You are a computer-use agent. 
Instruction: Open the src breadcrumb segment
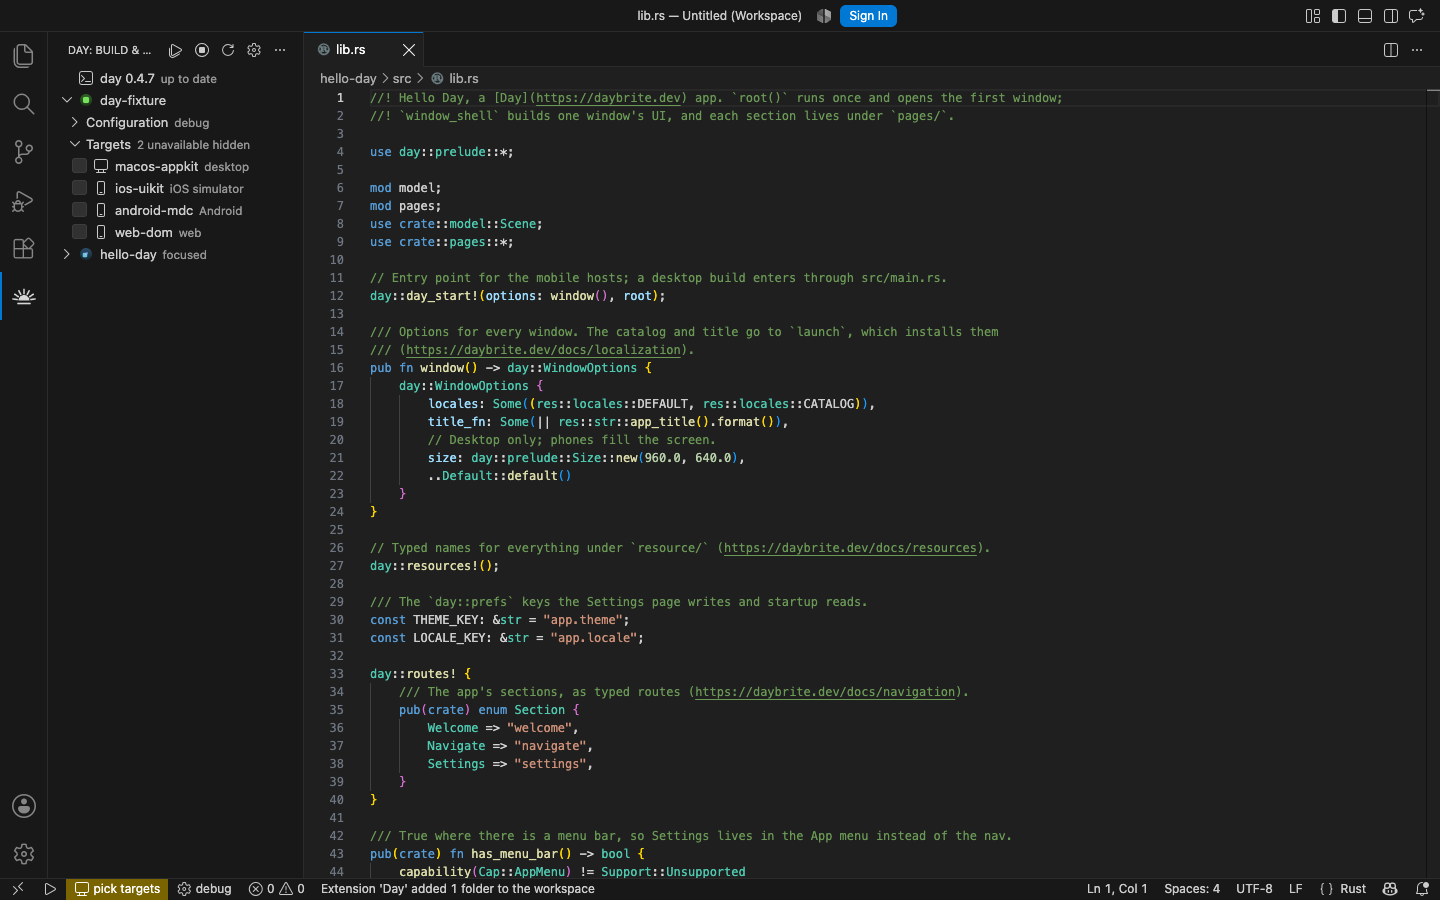click(x=402, y=78)
